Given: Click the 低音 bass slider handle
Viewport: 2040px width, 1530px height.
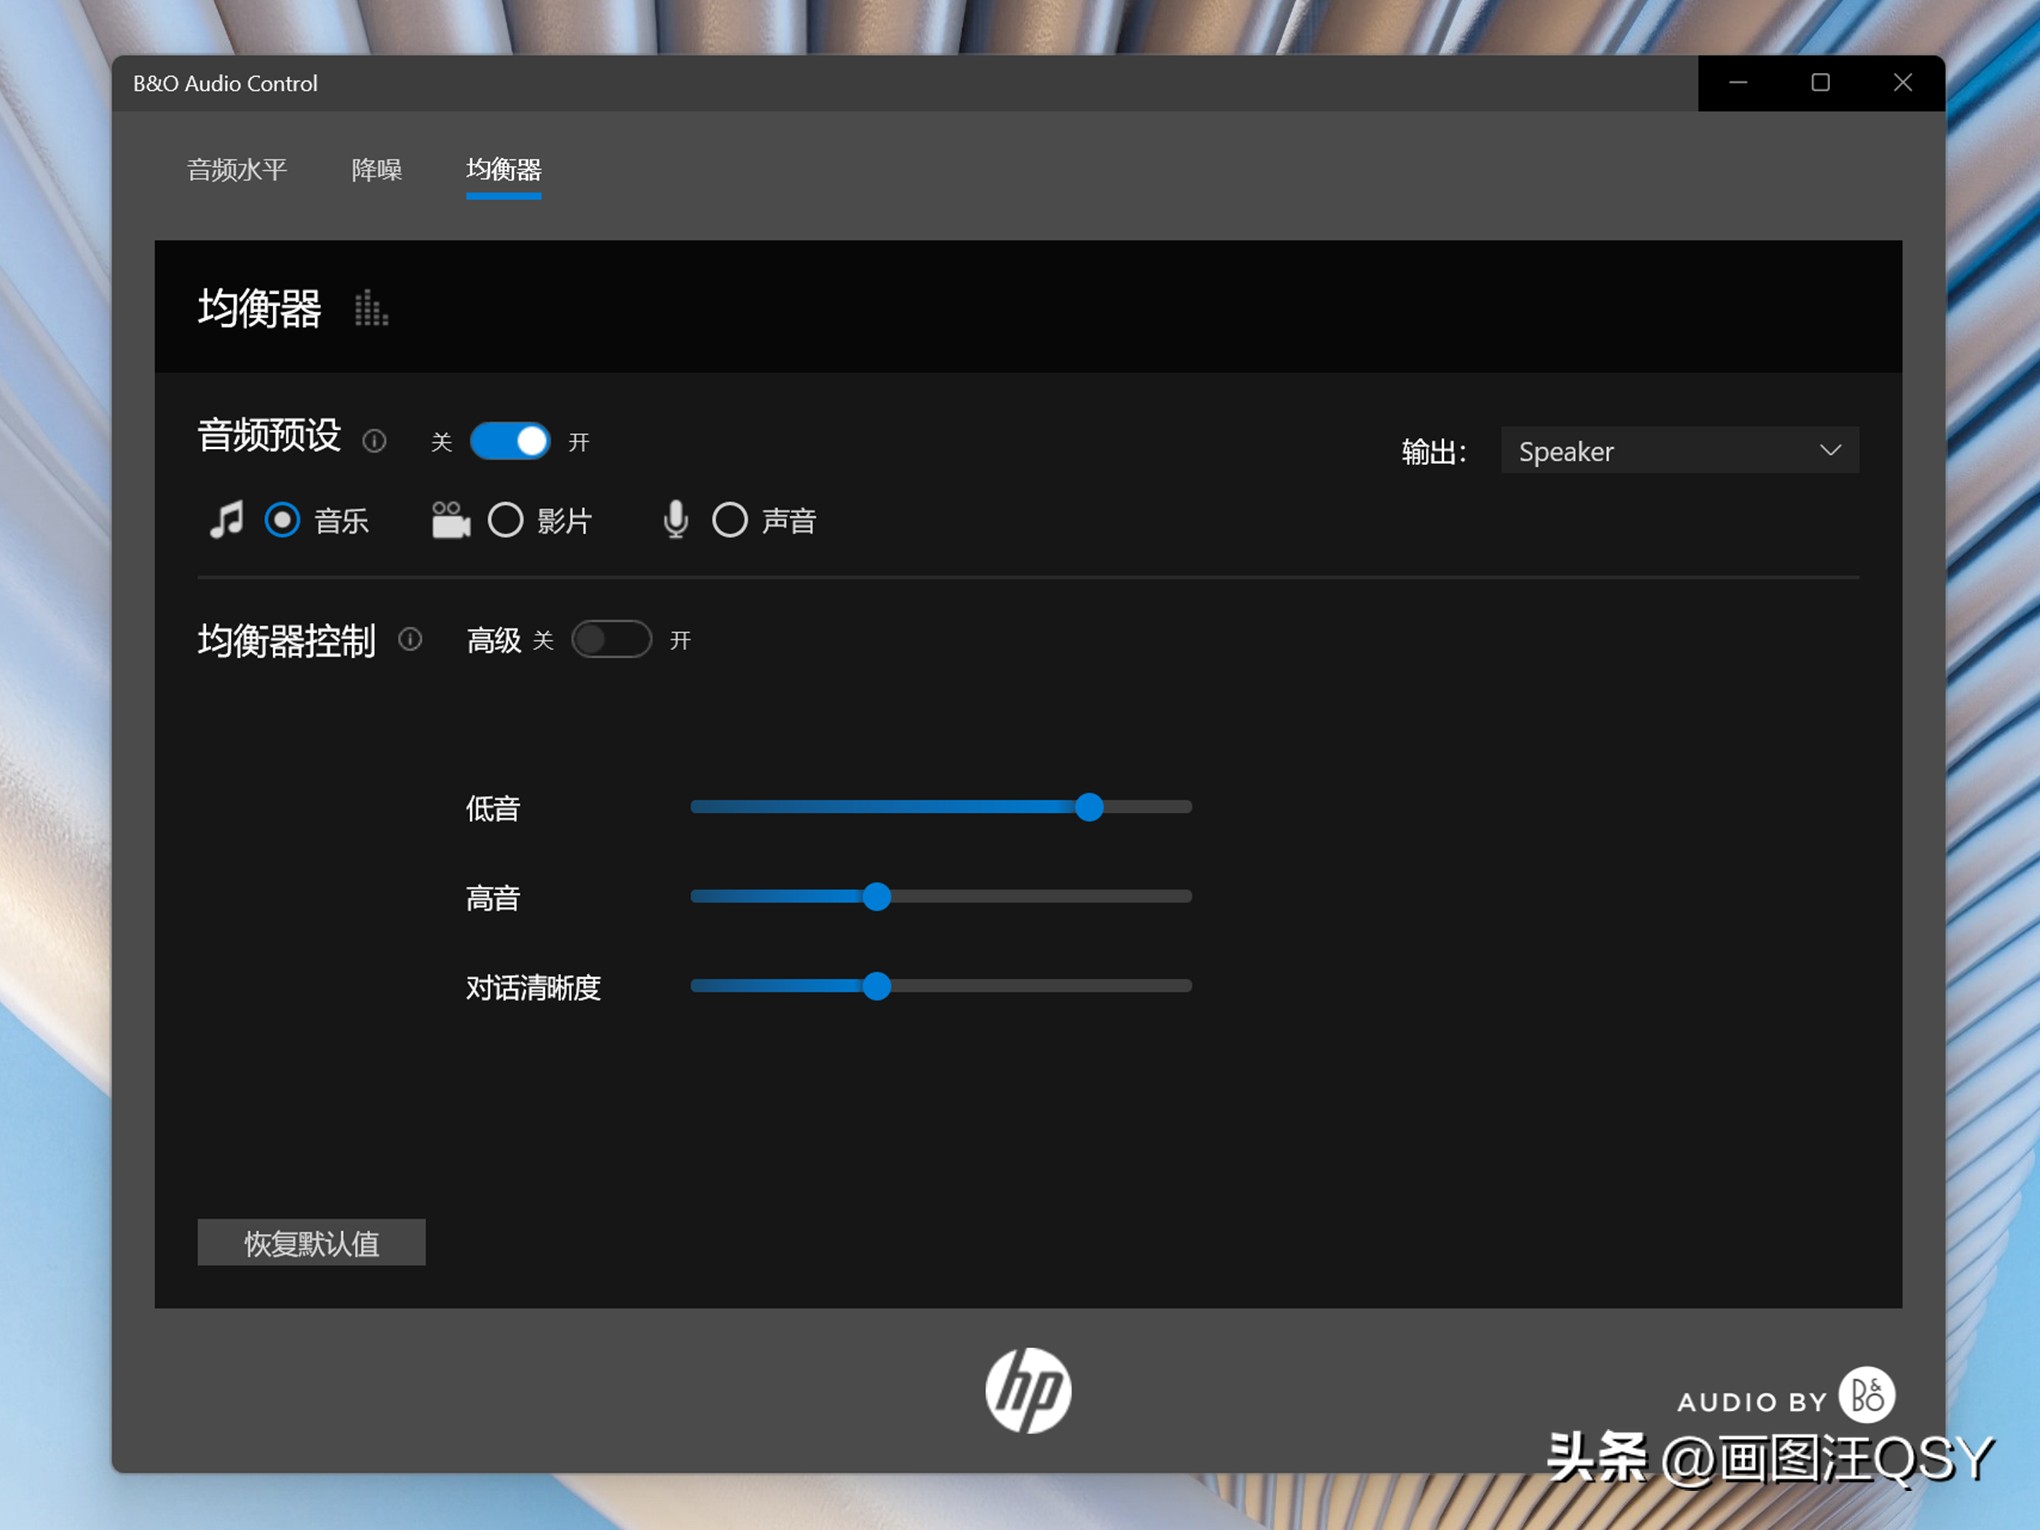Looking at the screenshot, I should [1089, 807].
